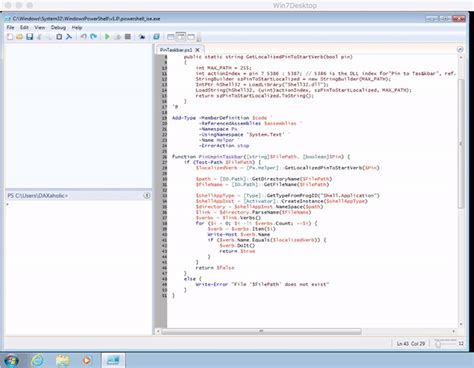
Task: Open a script using the folder icon
Action: tap(20, 37)
